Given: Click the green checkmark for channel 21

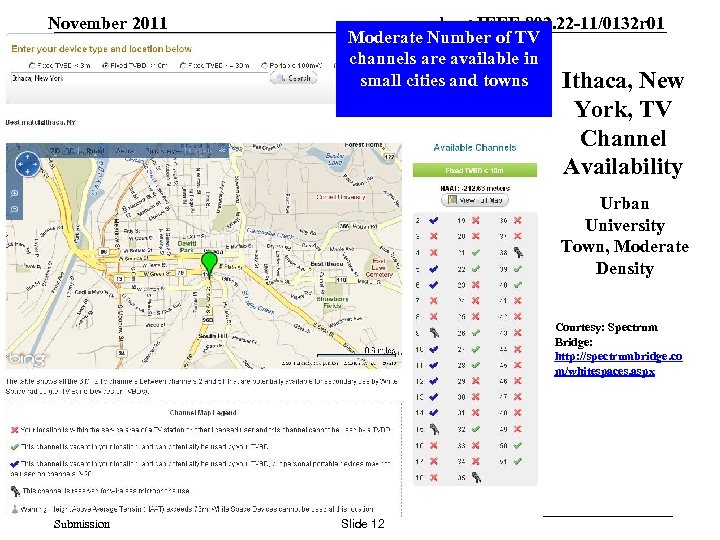Looking at the screenshot, I should (476, 253).
